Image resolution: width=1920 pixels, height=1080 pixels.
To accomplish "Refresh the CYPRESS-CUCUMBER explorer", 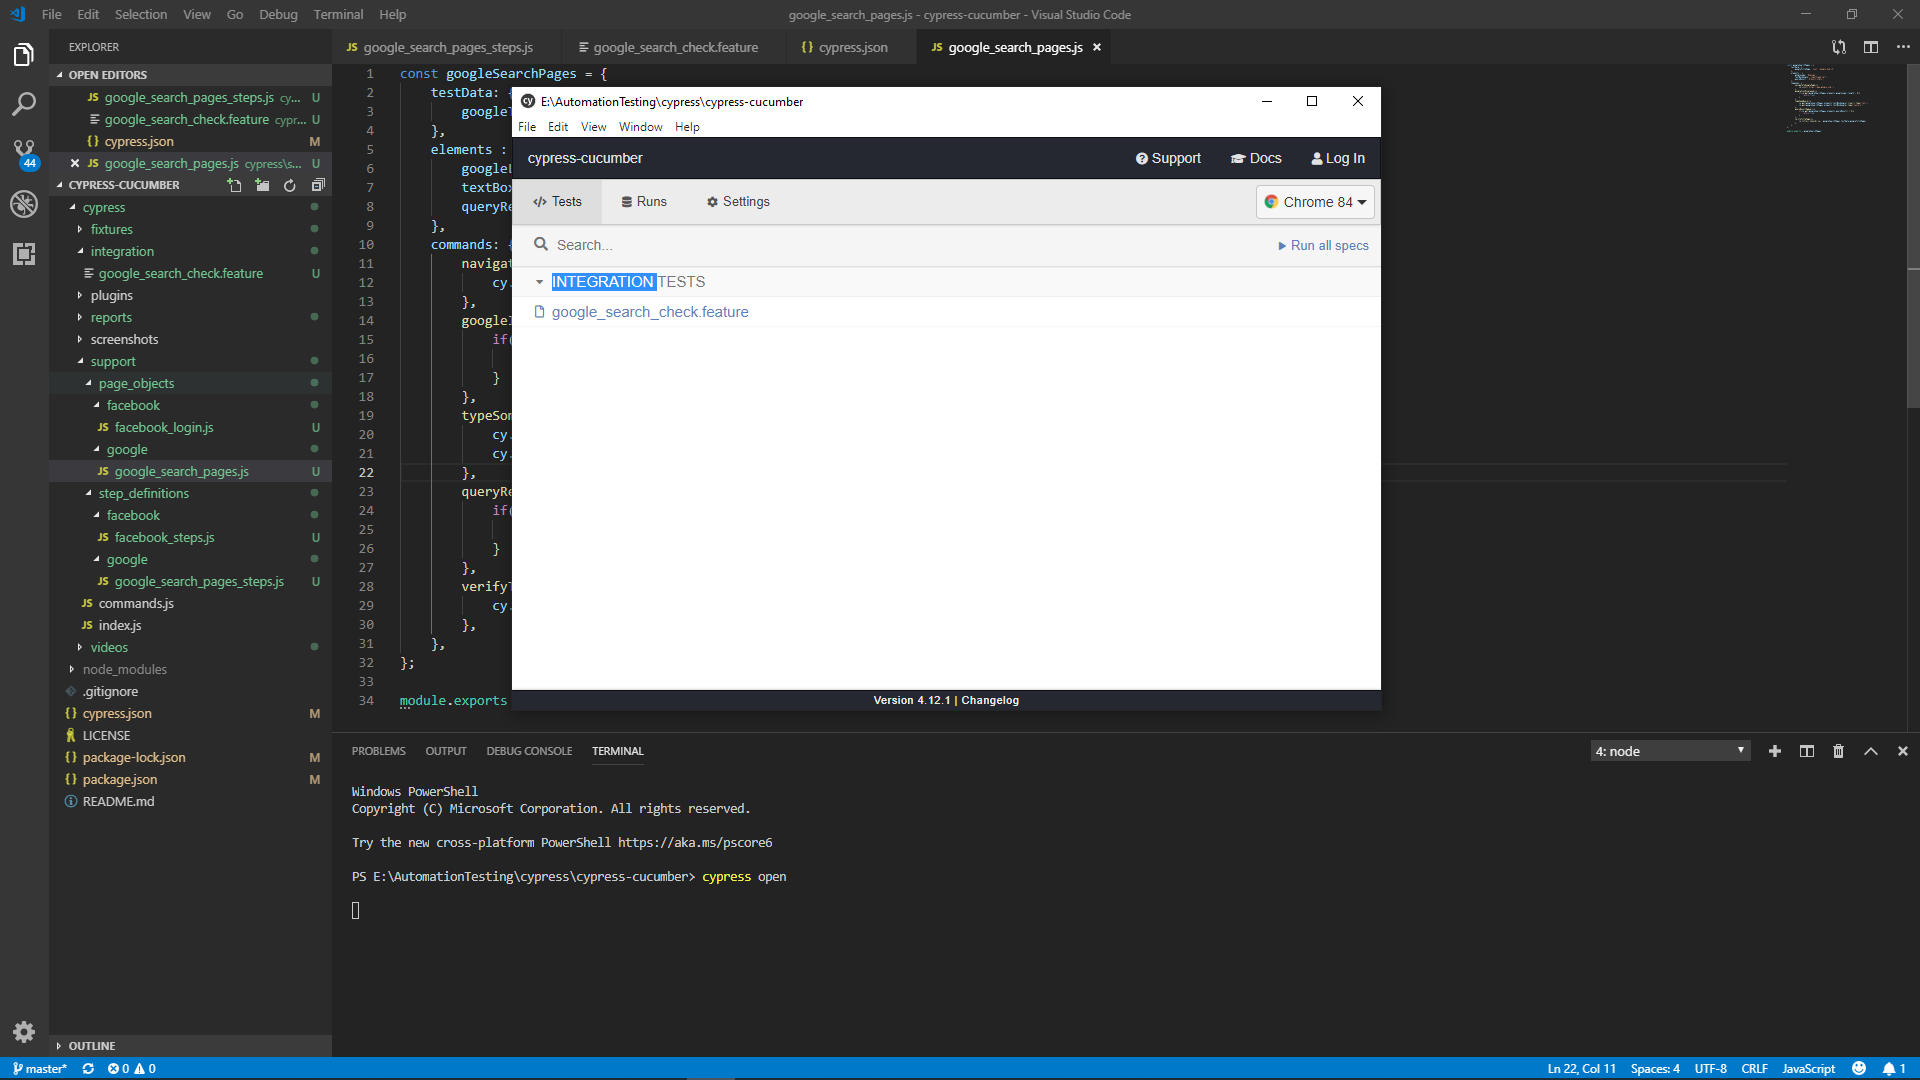I will click(289, 185).
